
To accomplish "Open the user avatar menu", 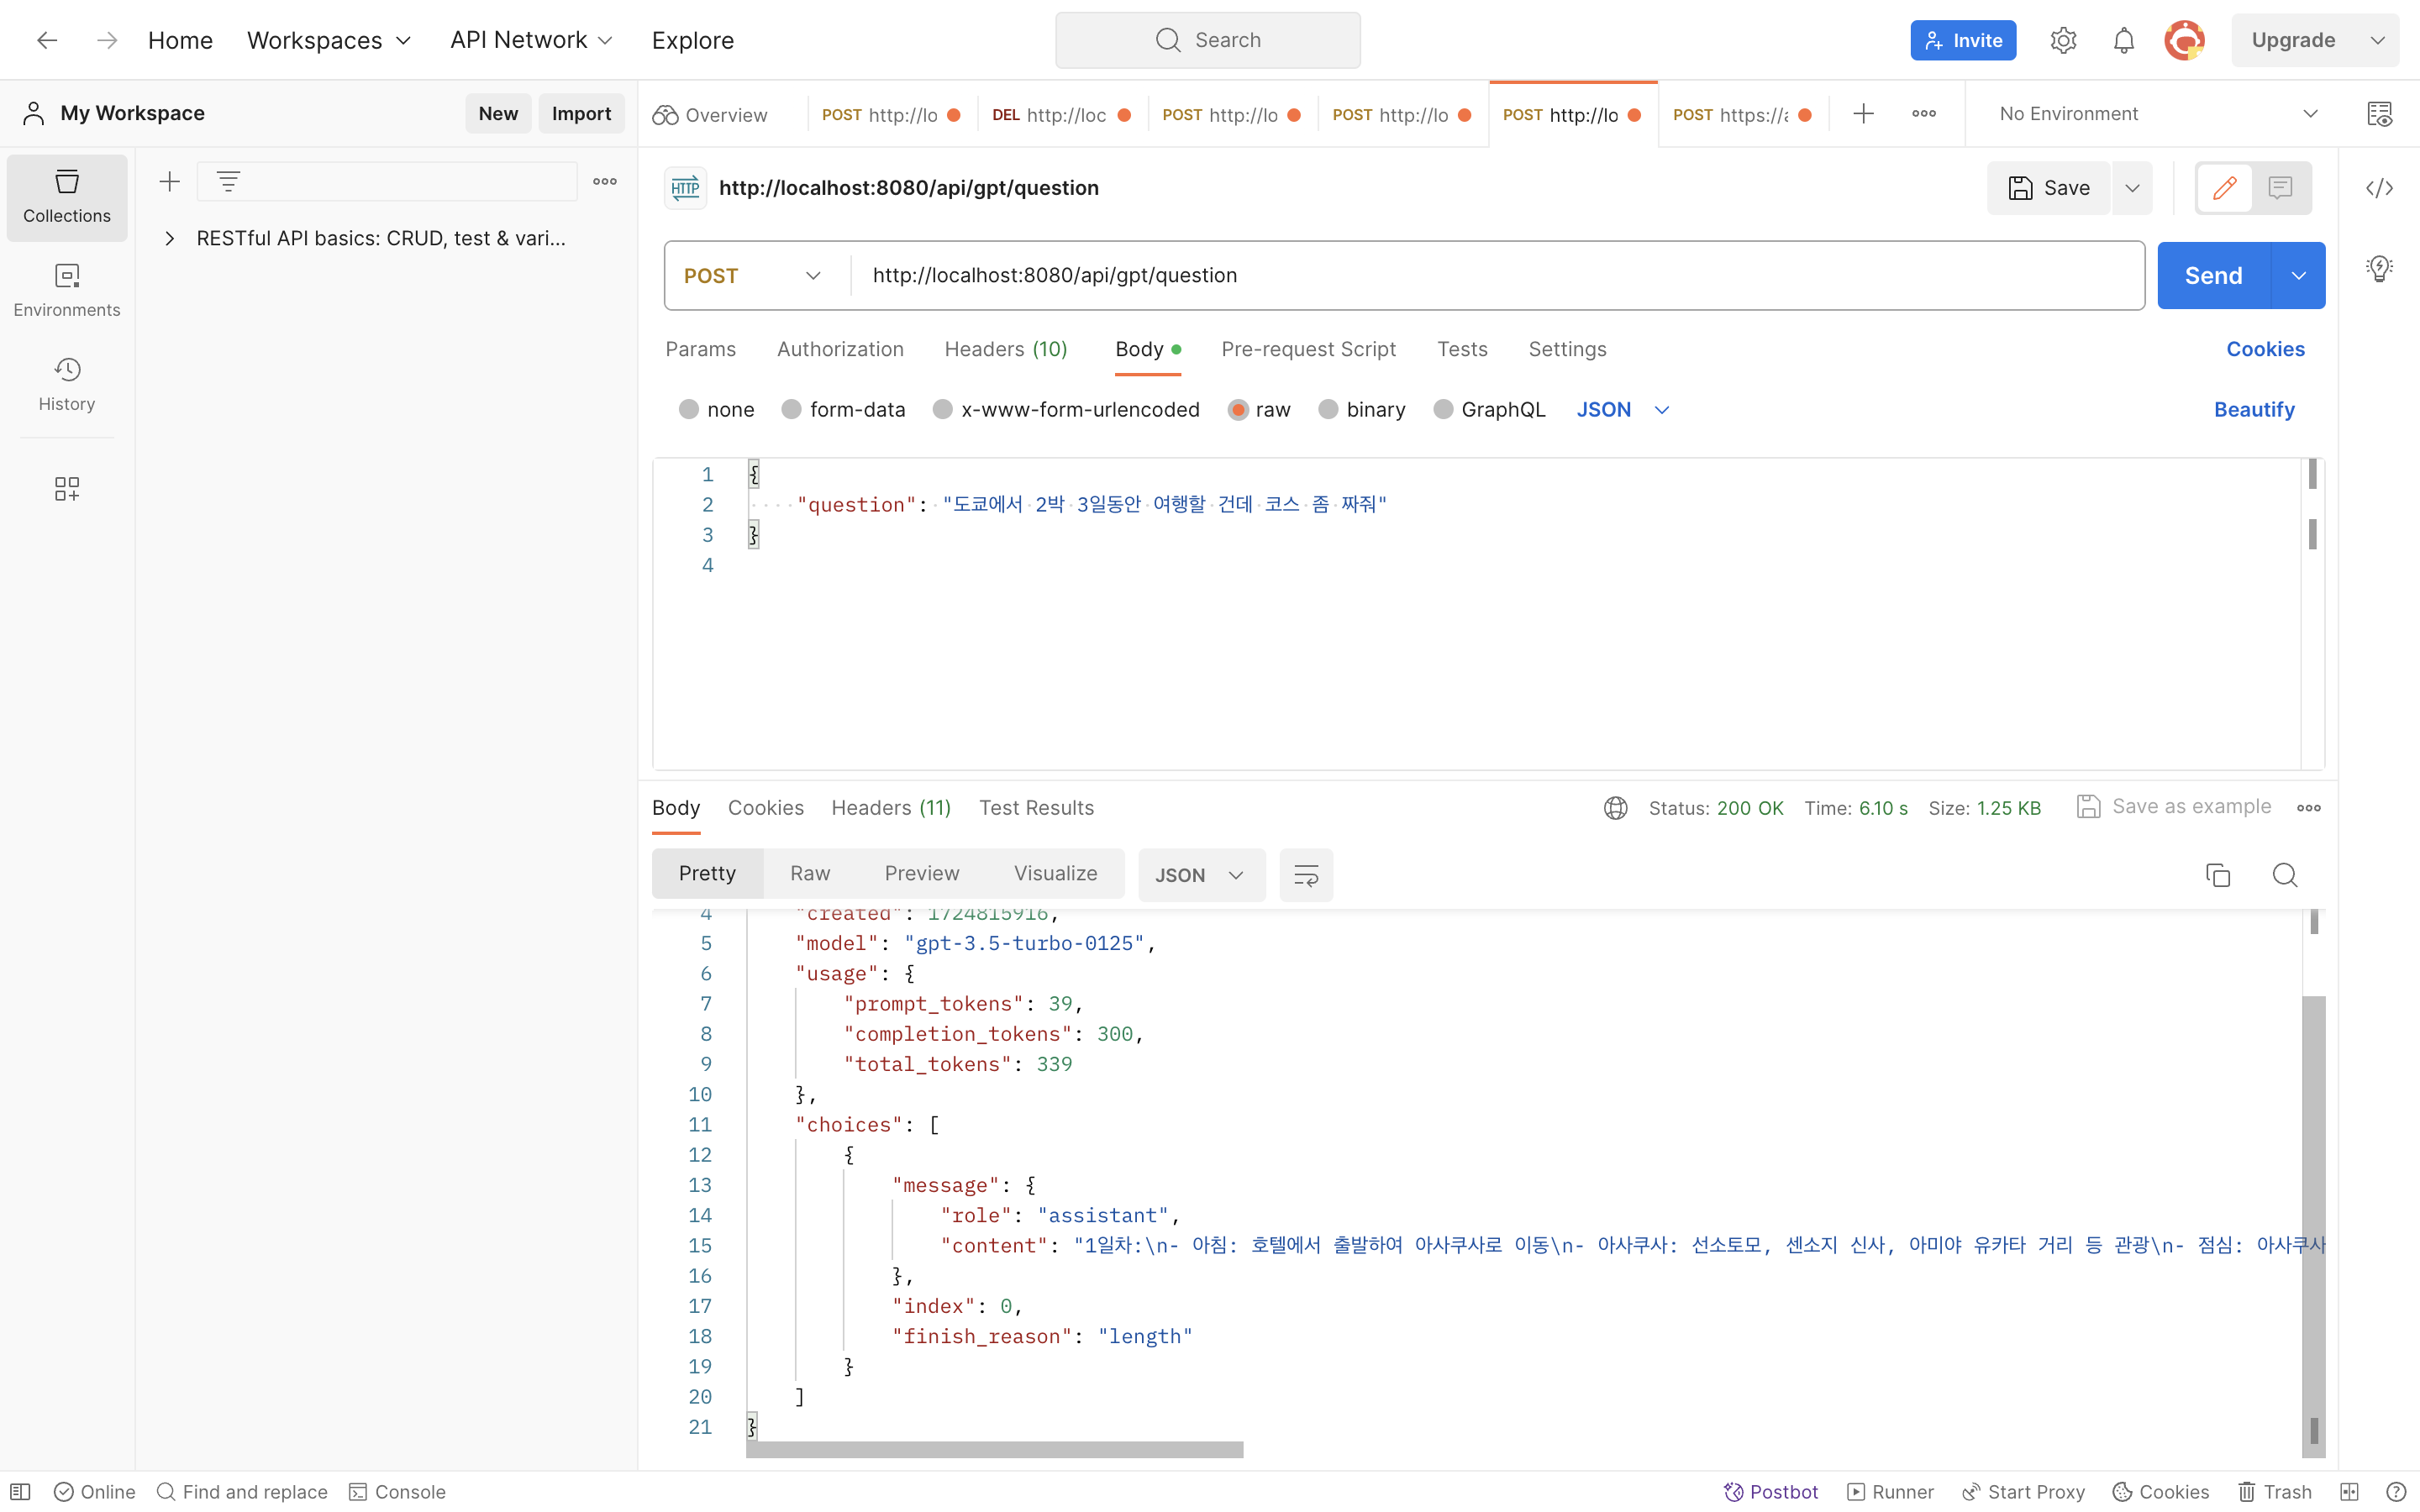I will tap(2185, 40).
